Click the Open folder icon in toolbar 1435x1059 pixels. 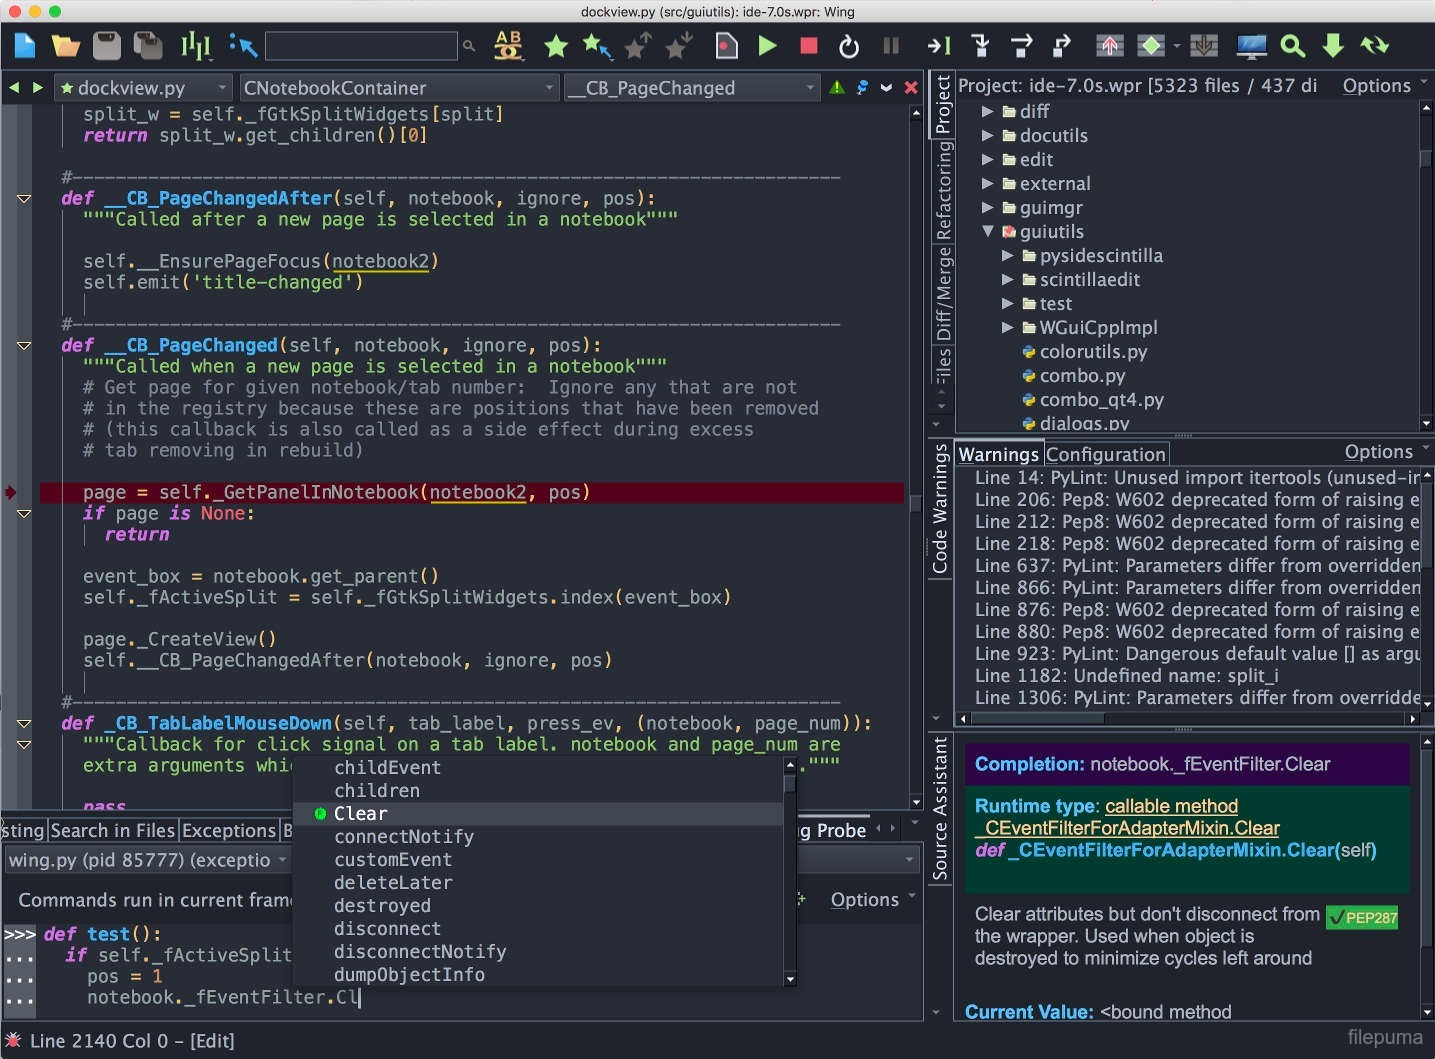pyautogui.click(x=66, y=46)
